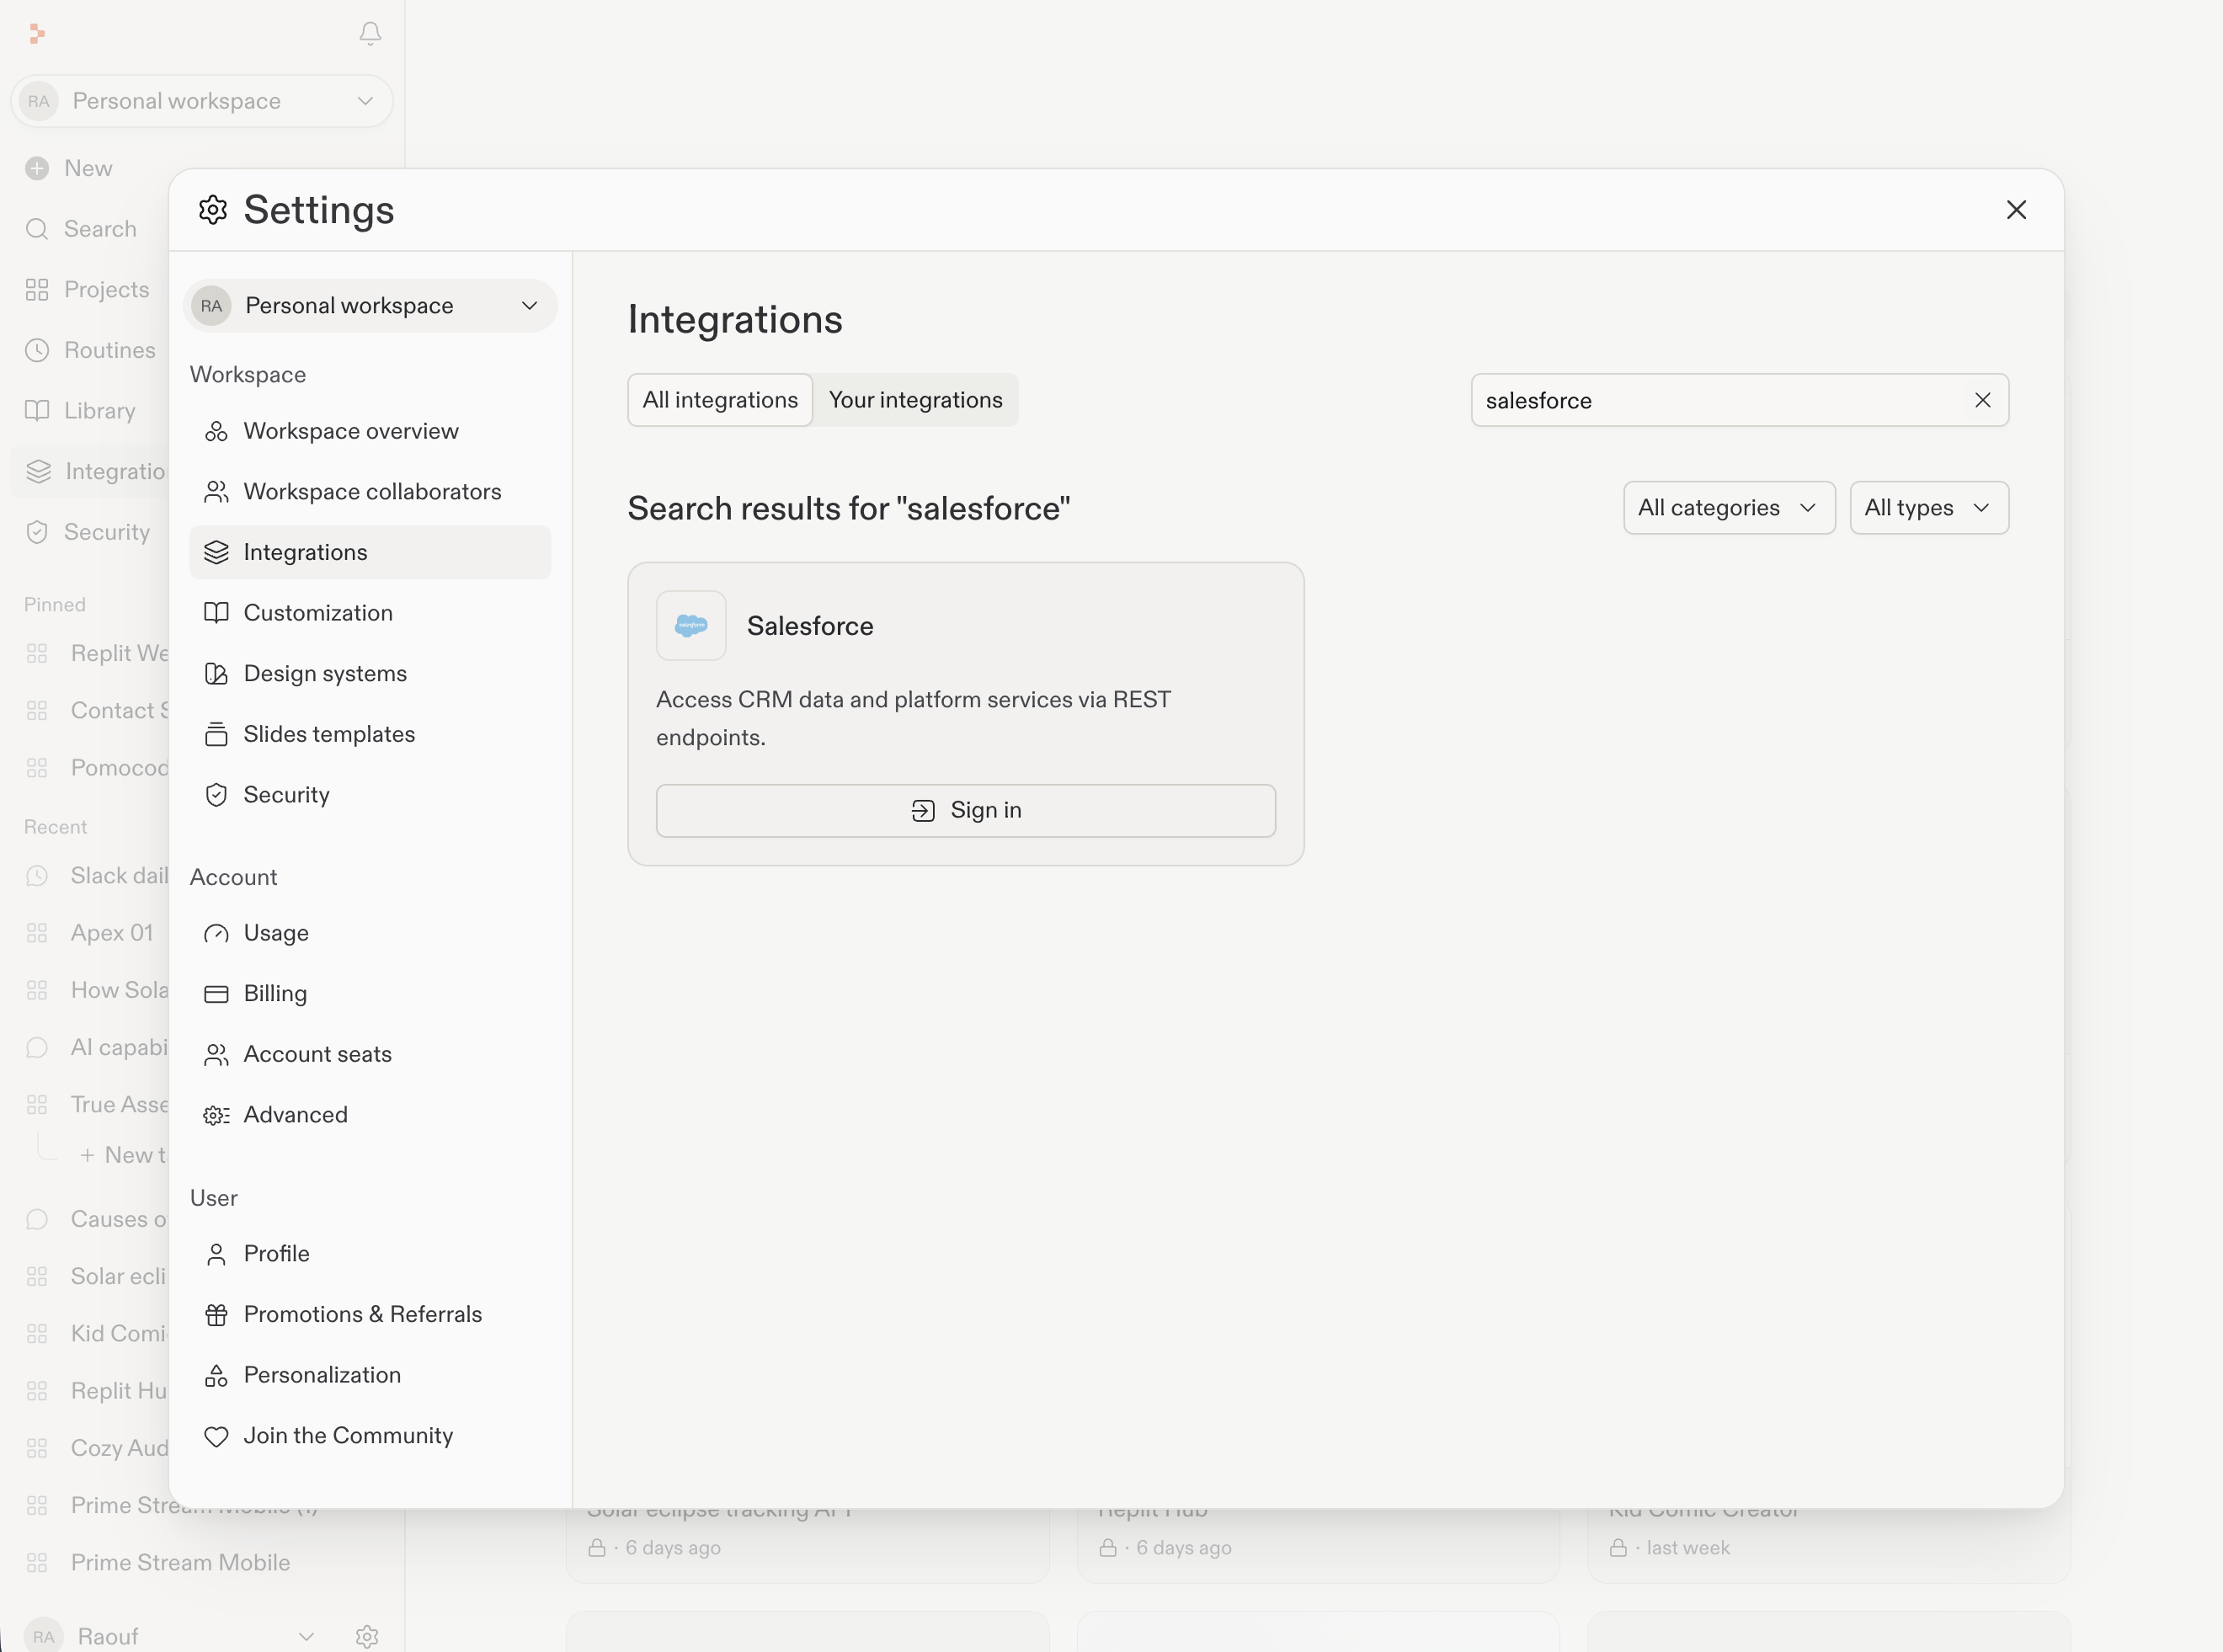Open Security in the main sidebar

coord(88,532)
